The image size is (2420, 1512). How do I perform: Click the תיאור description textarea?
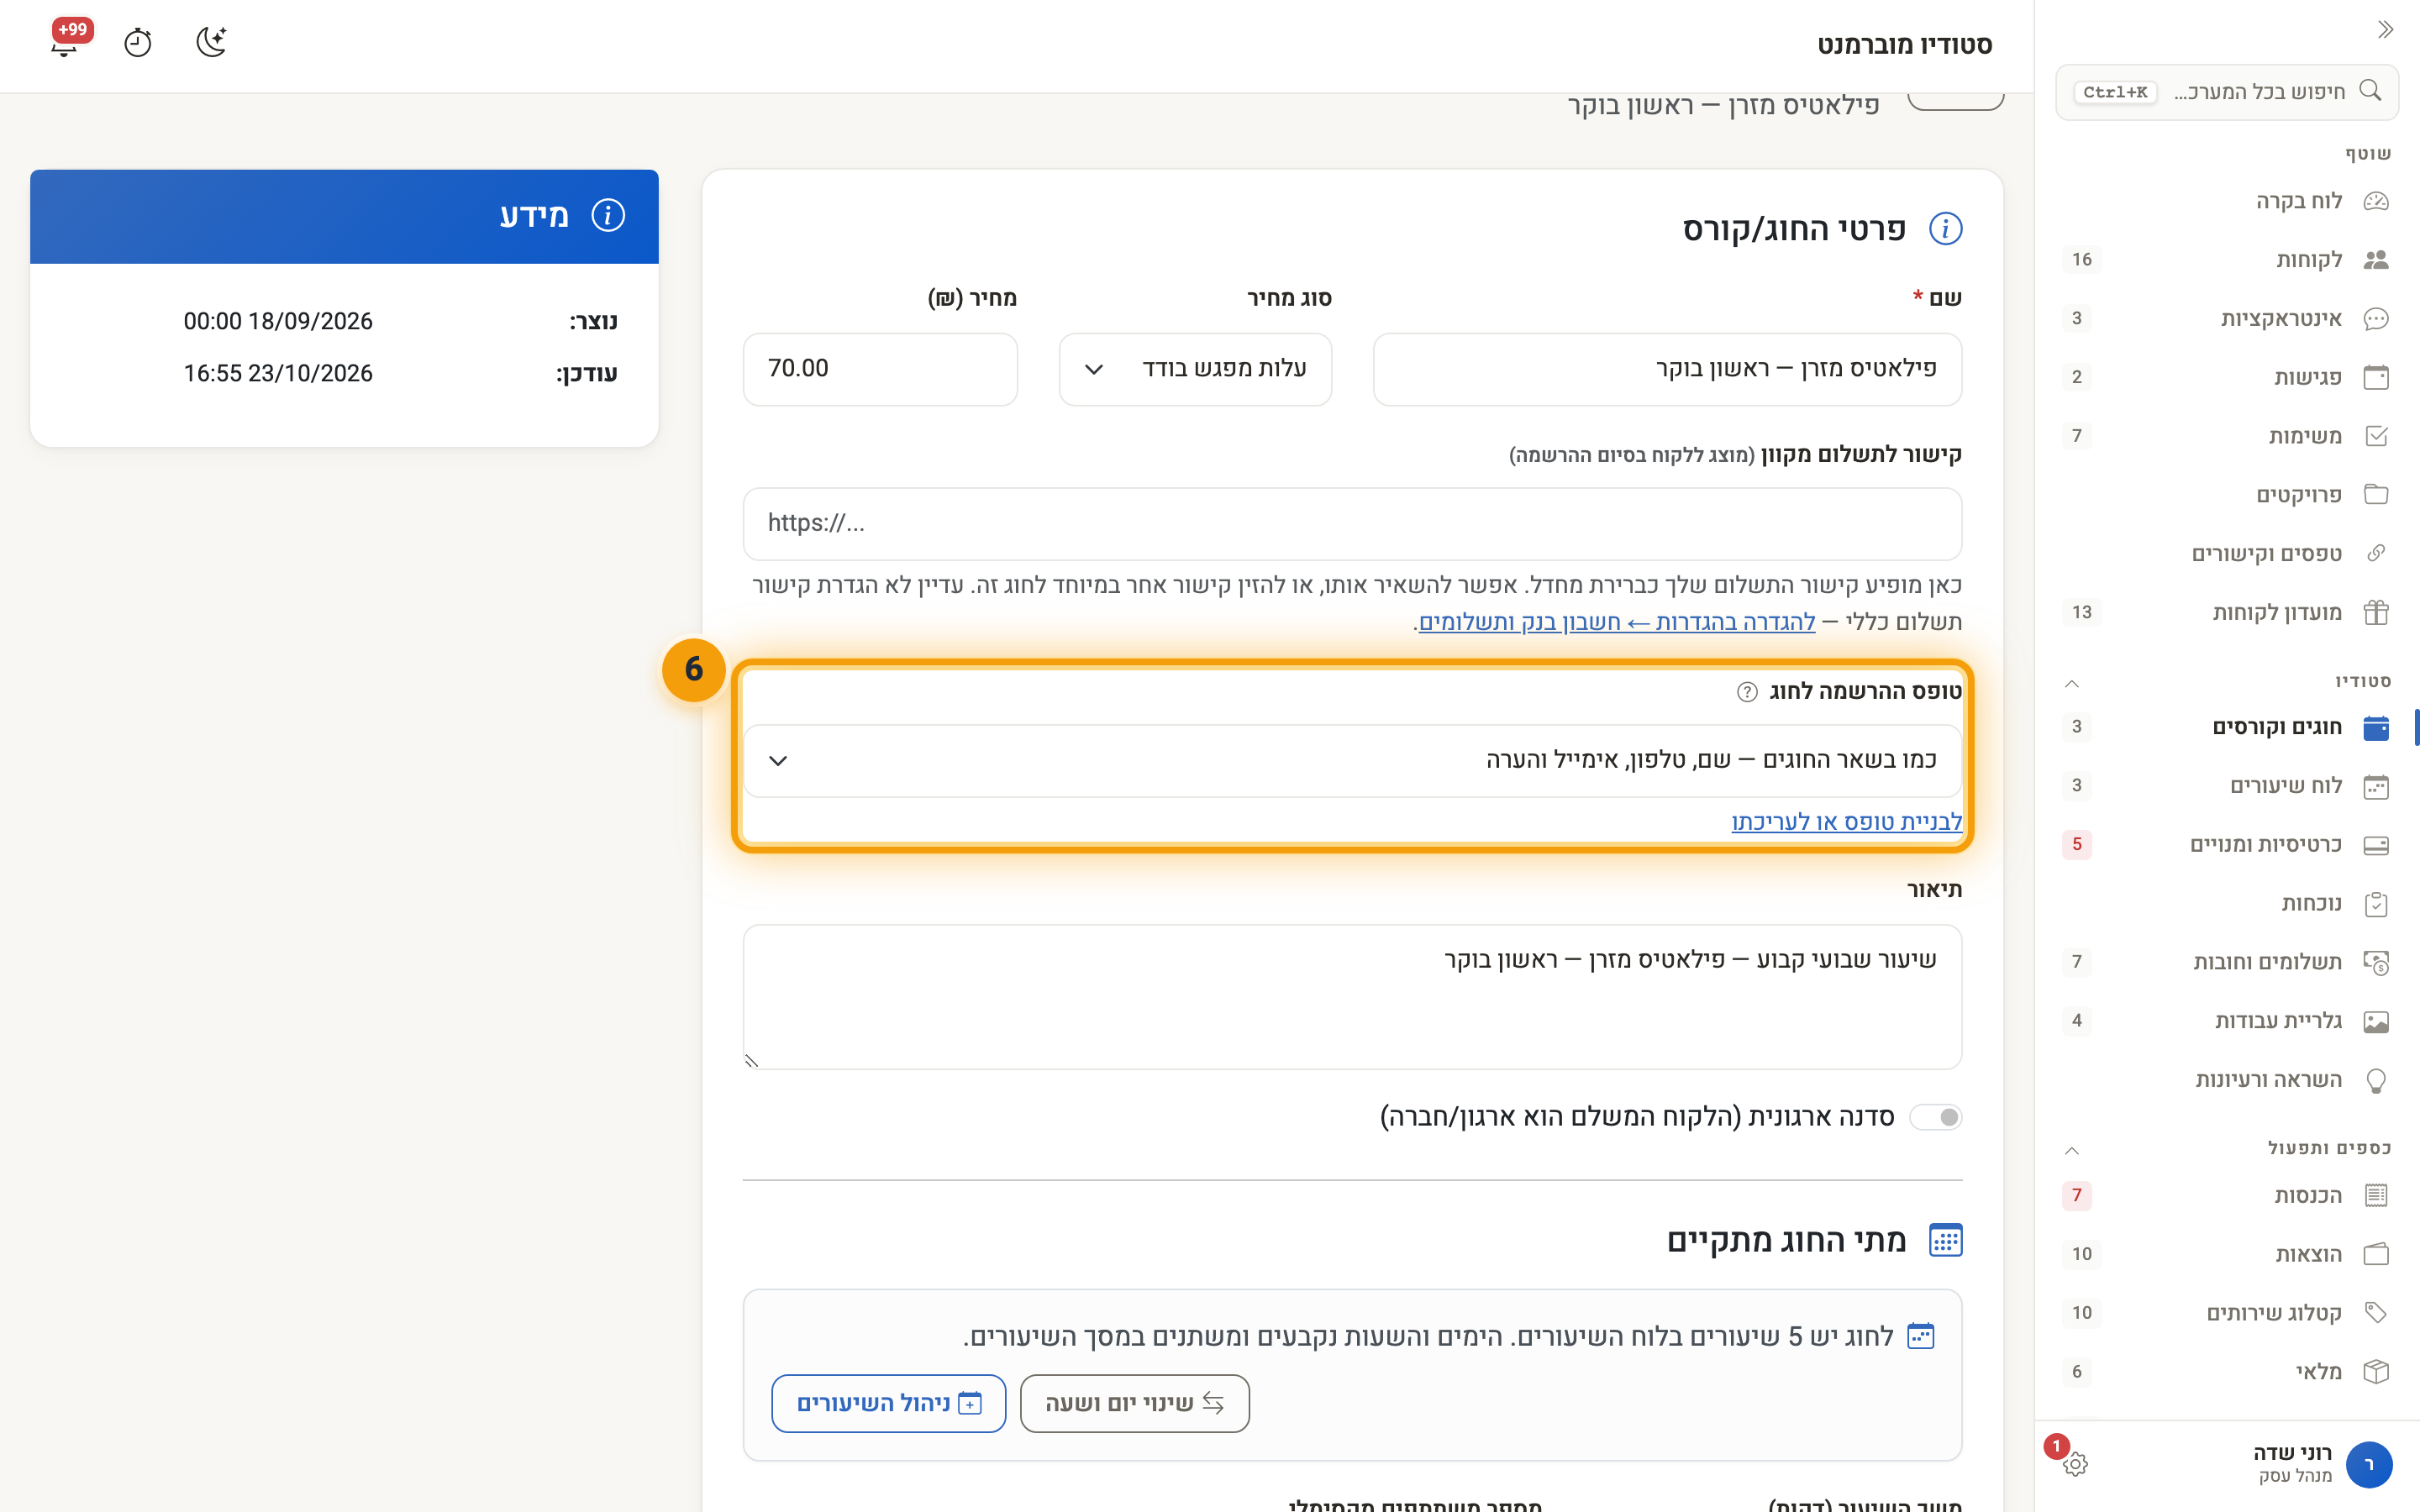pyautogui.click(x=1352, y=997)
